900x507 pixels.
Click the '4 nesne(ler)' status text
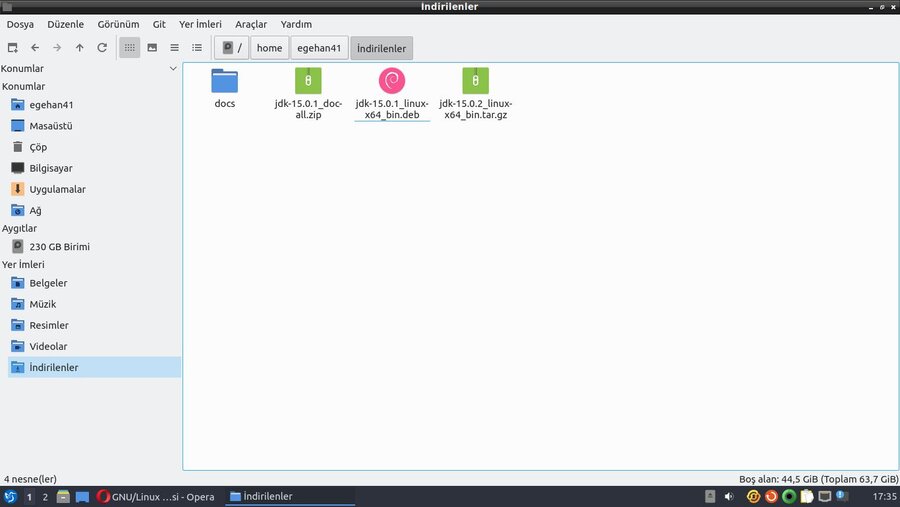coord(30,479)
